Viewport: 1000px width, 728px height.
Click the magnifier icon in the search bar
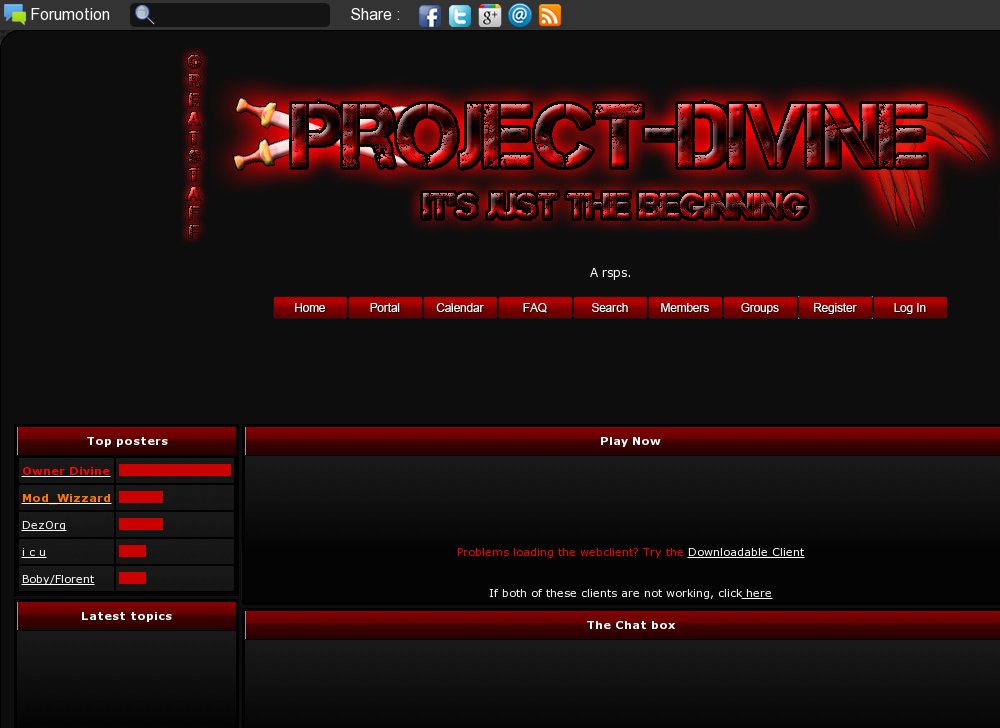(141, 15)
